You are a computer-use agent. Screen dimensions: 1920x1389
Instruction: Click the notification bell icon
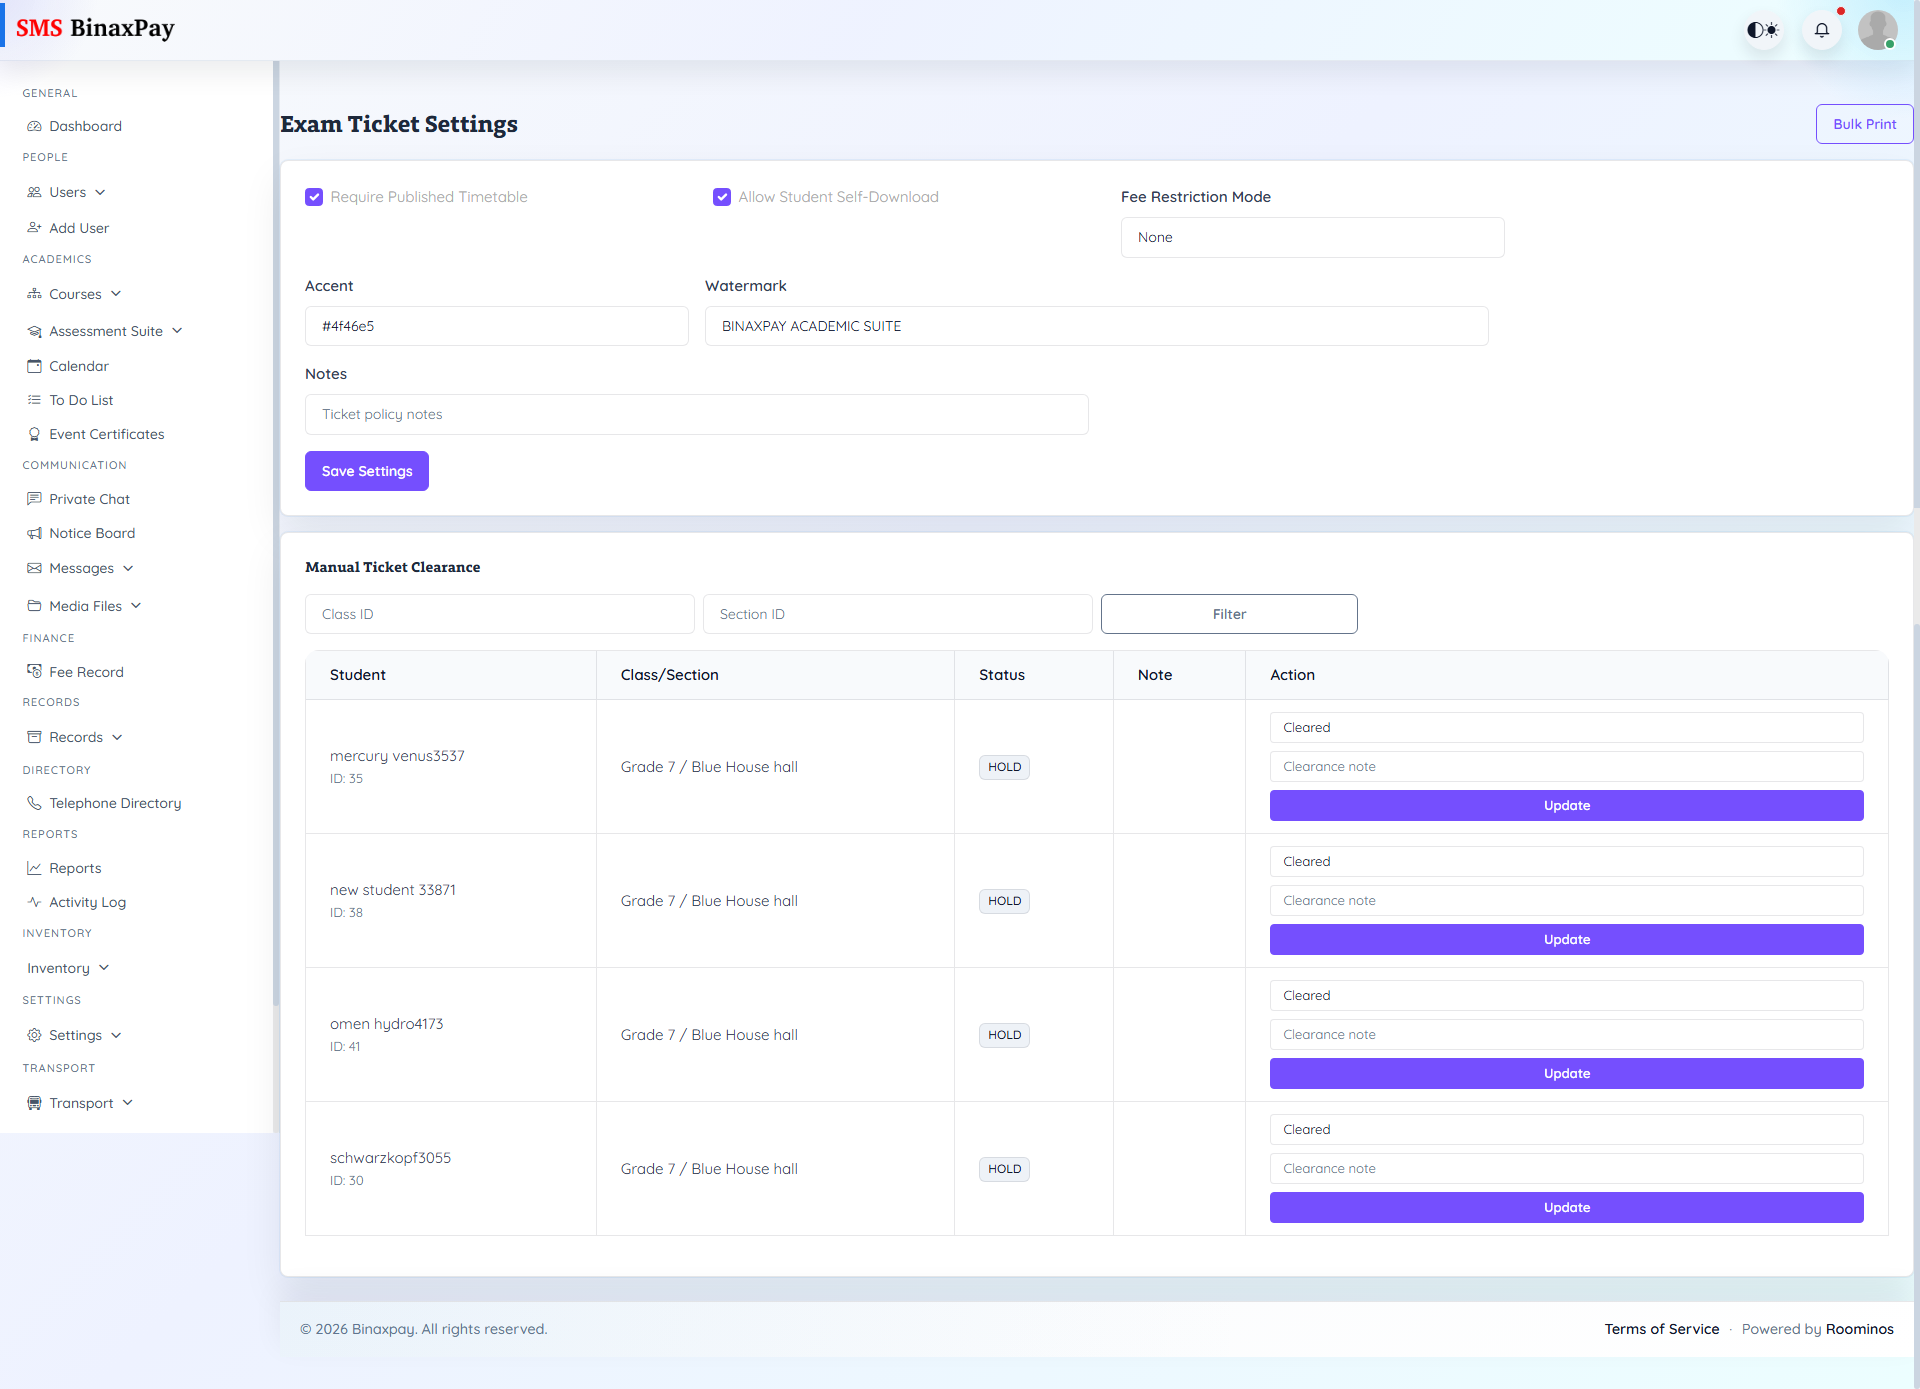(x=1822, y=30)
